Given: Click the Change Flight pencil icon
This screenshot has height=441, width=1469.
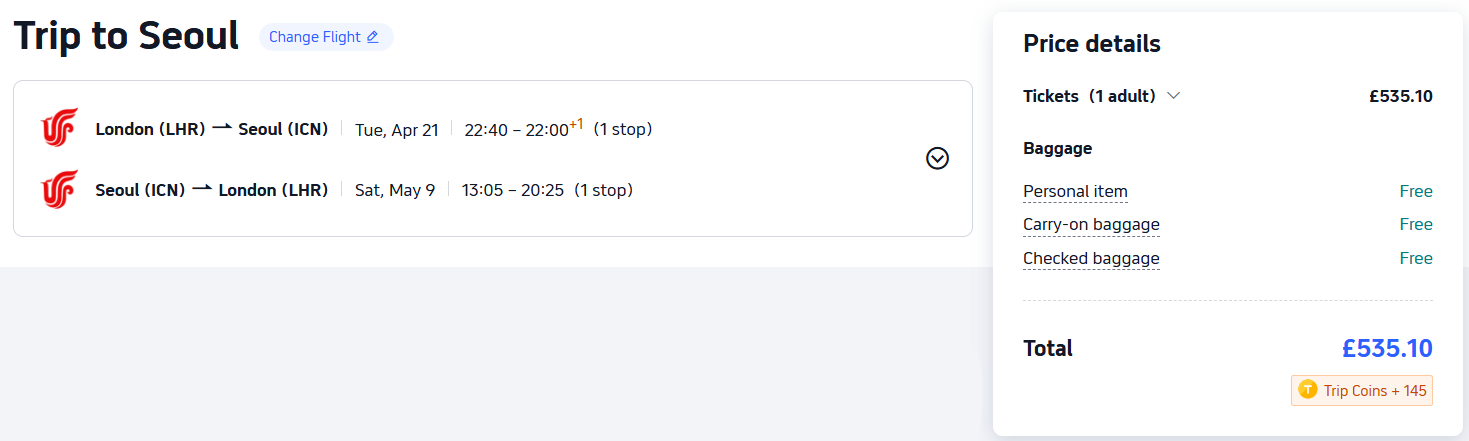Looking at the screenshot, I should click(x=373, y=37).
